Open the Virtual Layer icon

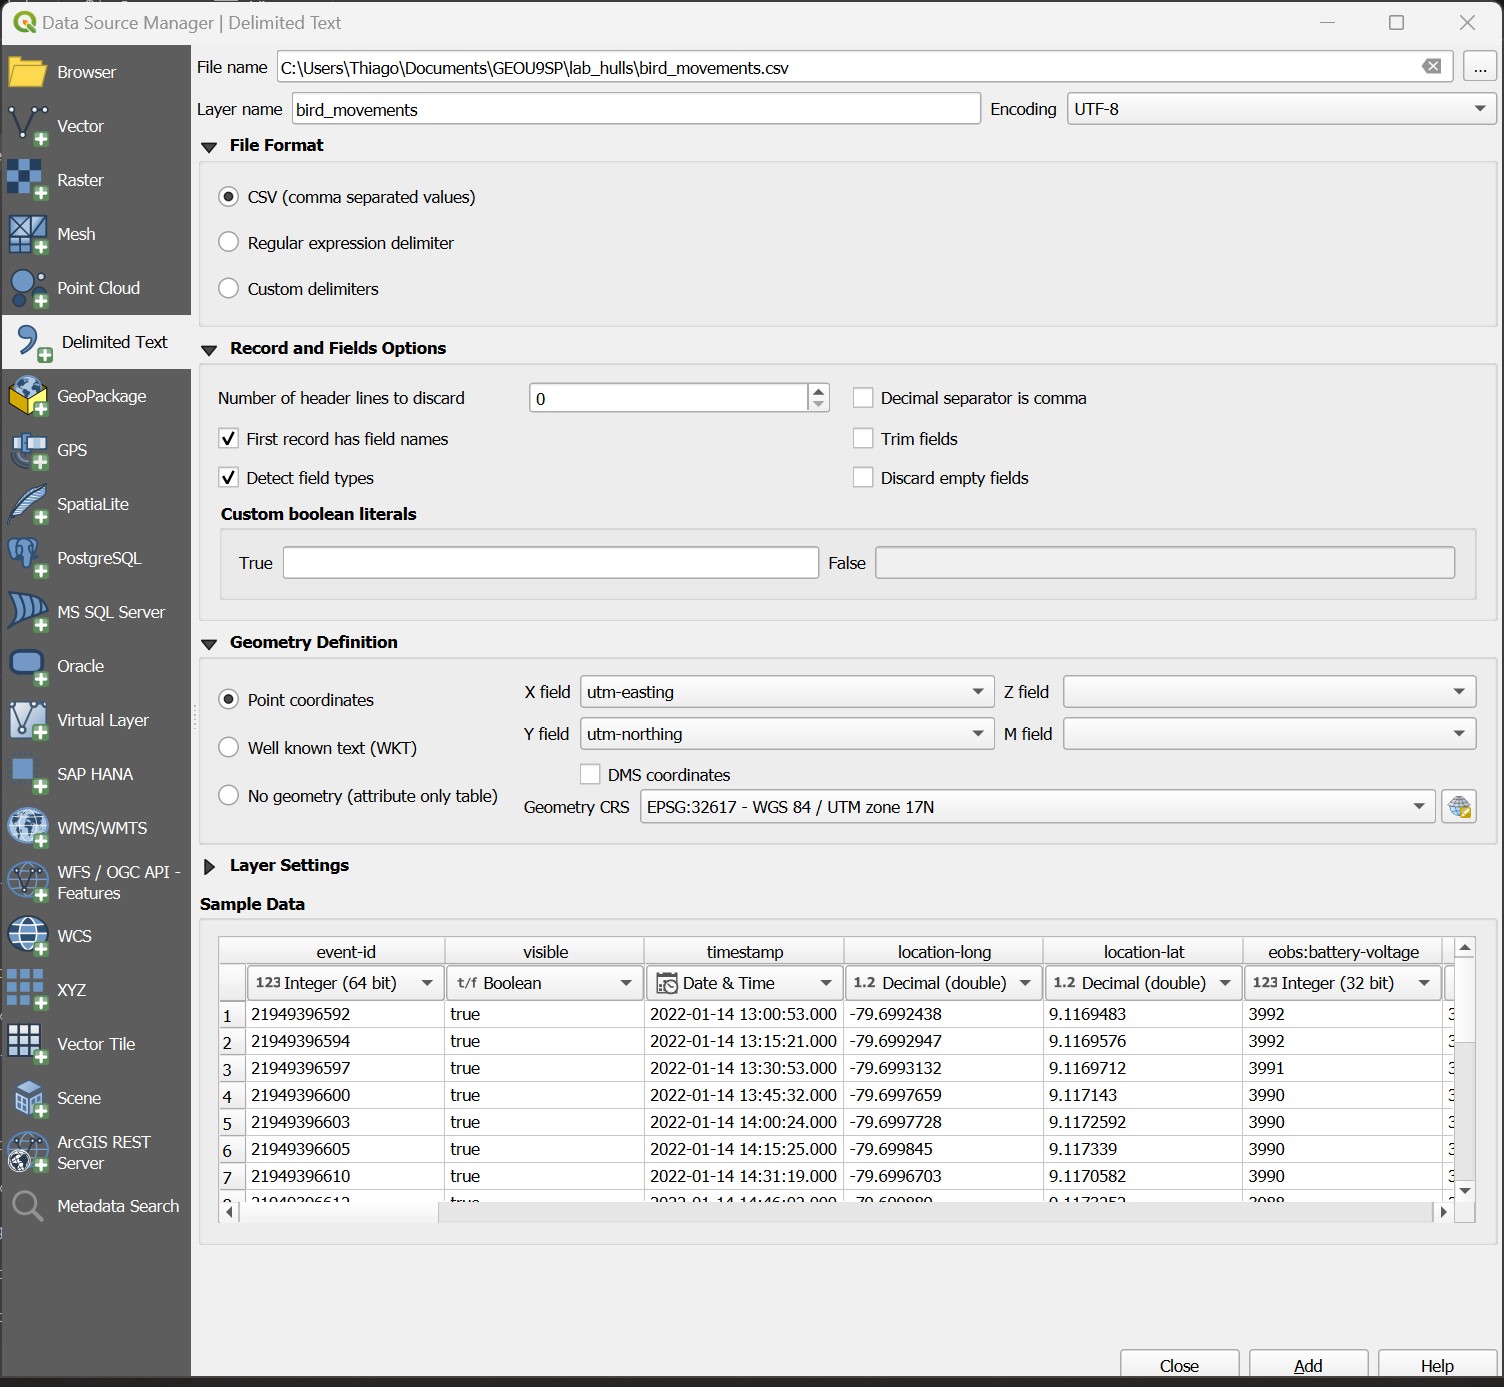coord(27,720)
